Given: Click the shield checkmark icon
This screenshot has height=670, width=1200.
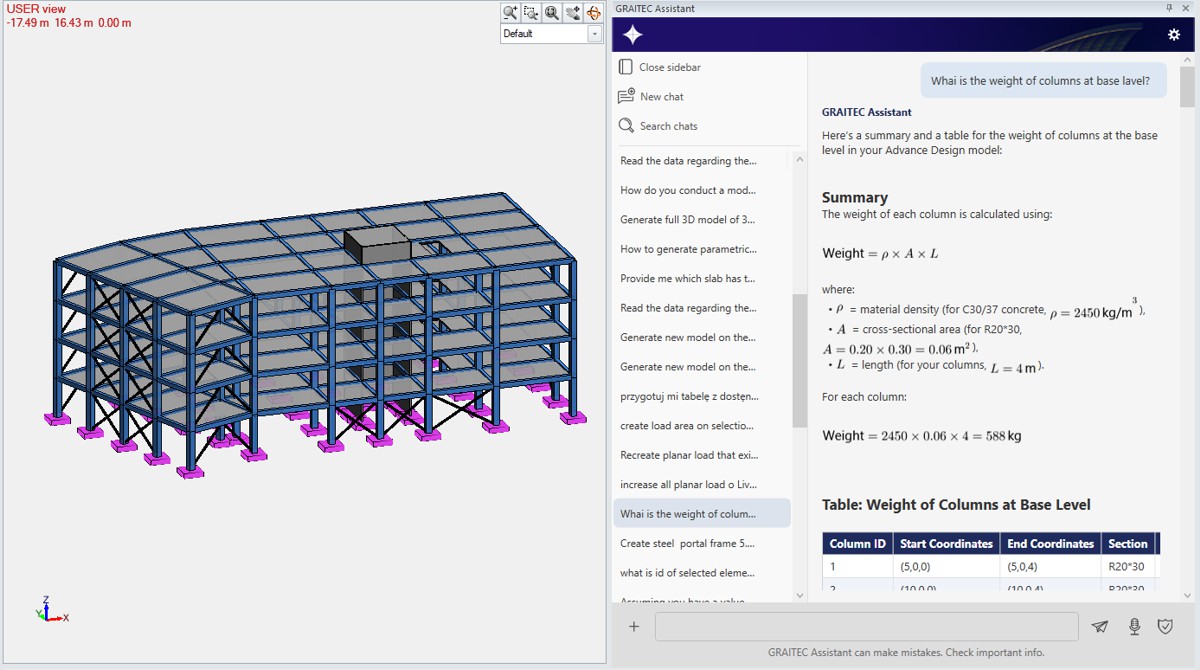Looking at the screenshot, I should click(1165, 627).
